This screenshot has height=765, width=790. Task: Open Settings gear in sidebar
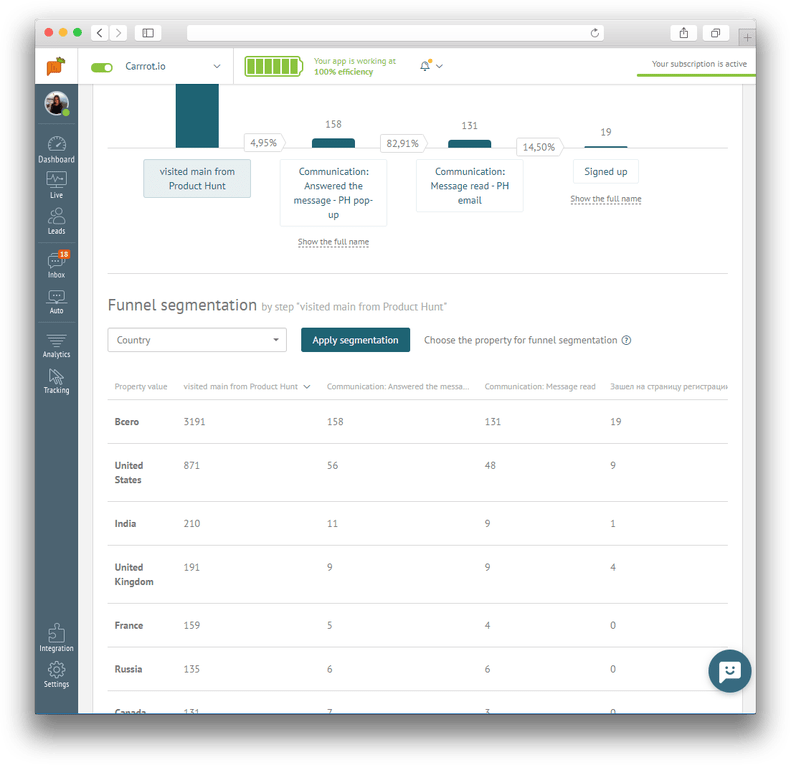56,674
